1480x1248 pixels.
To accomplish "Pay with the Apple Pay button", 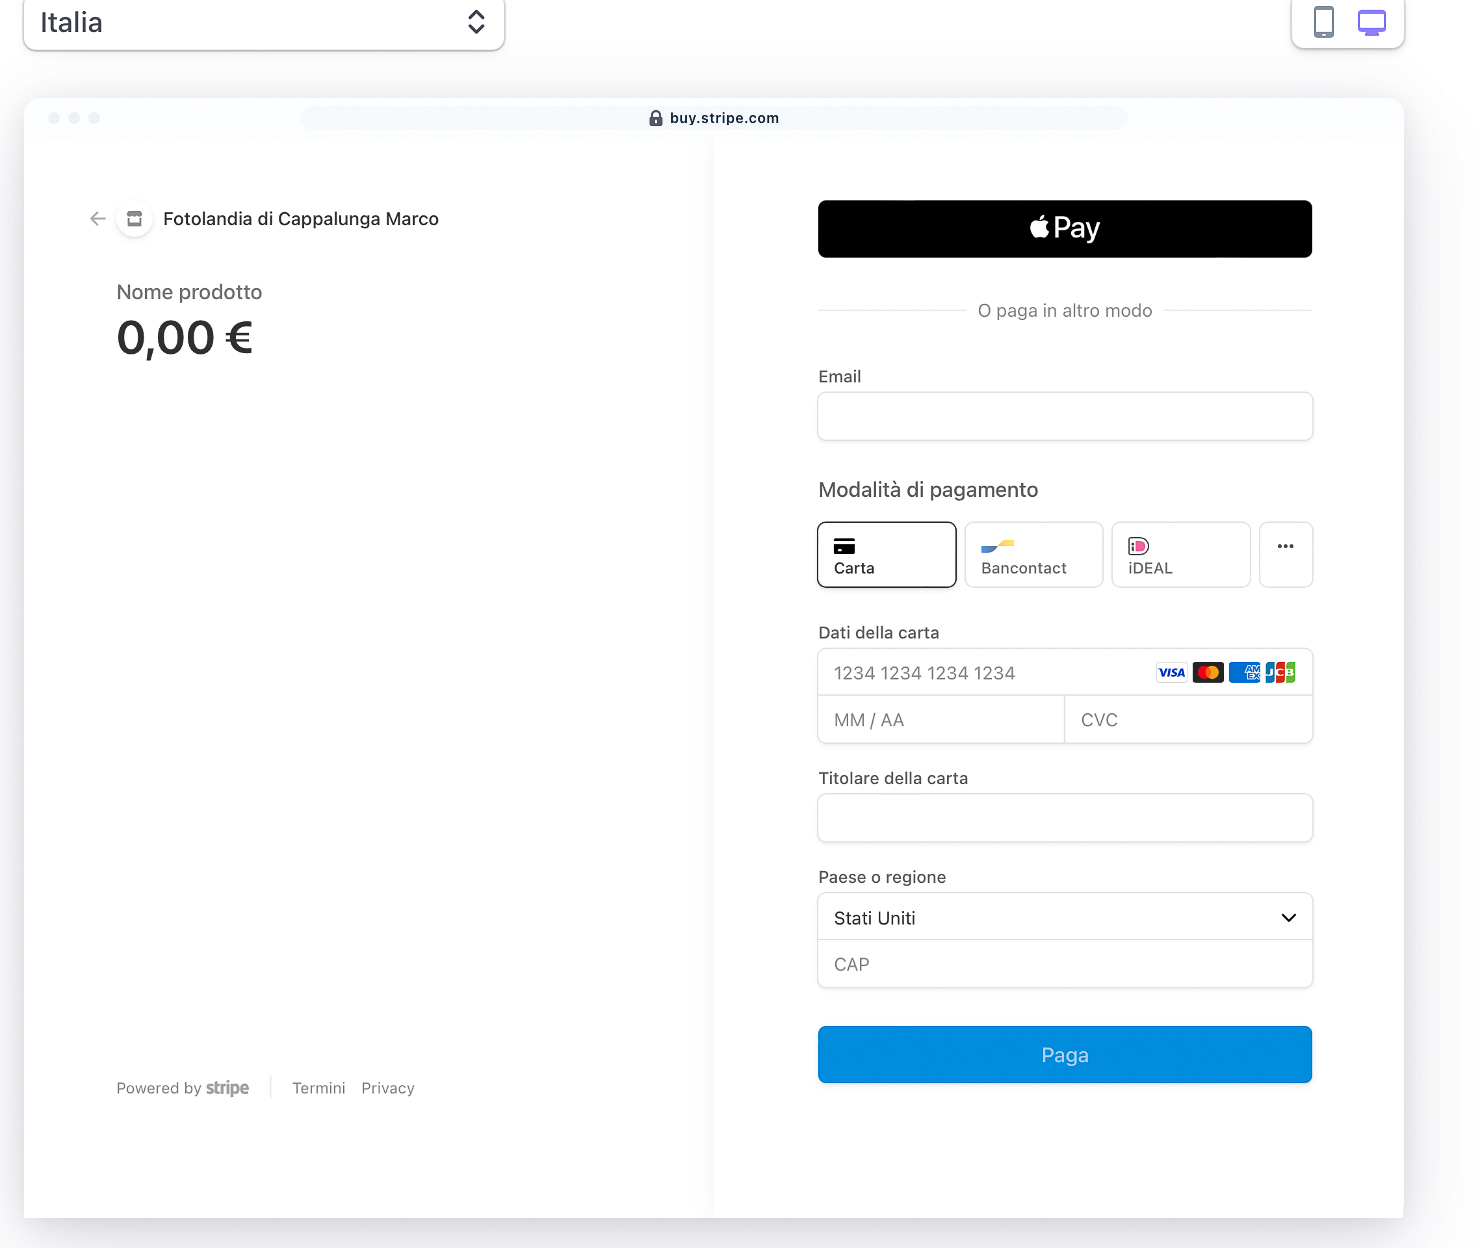I will [1065, 229].
